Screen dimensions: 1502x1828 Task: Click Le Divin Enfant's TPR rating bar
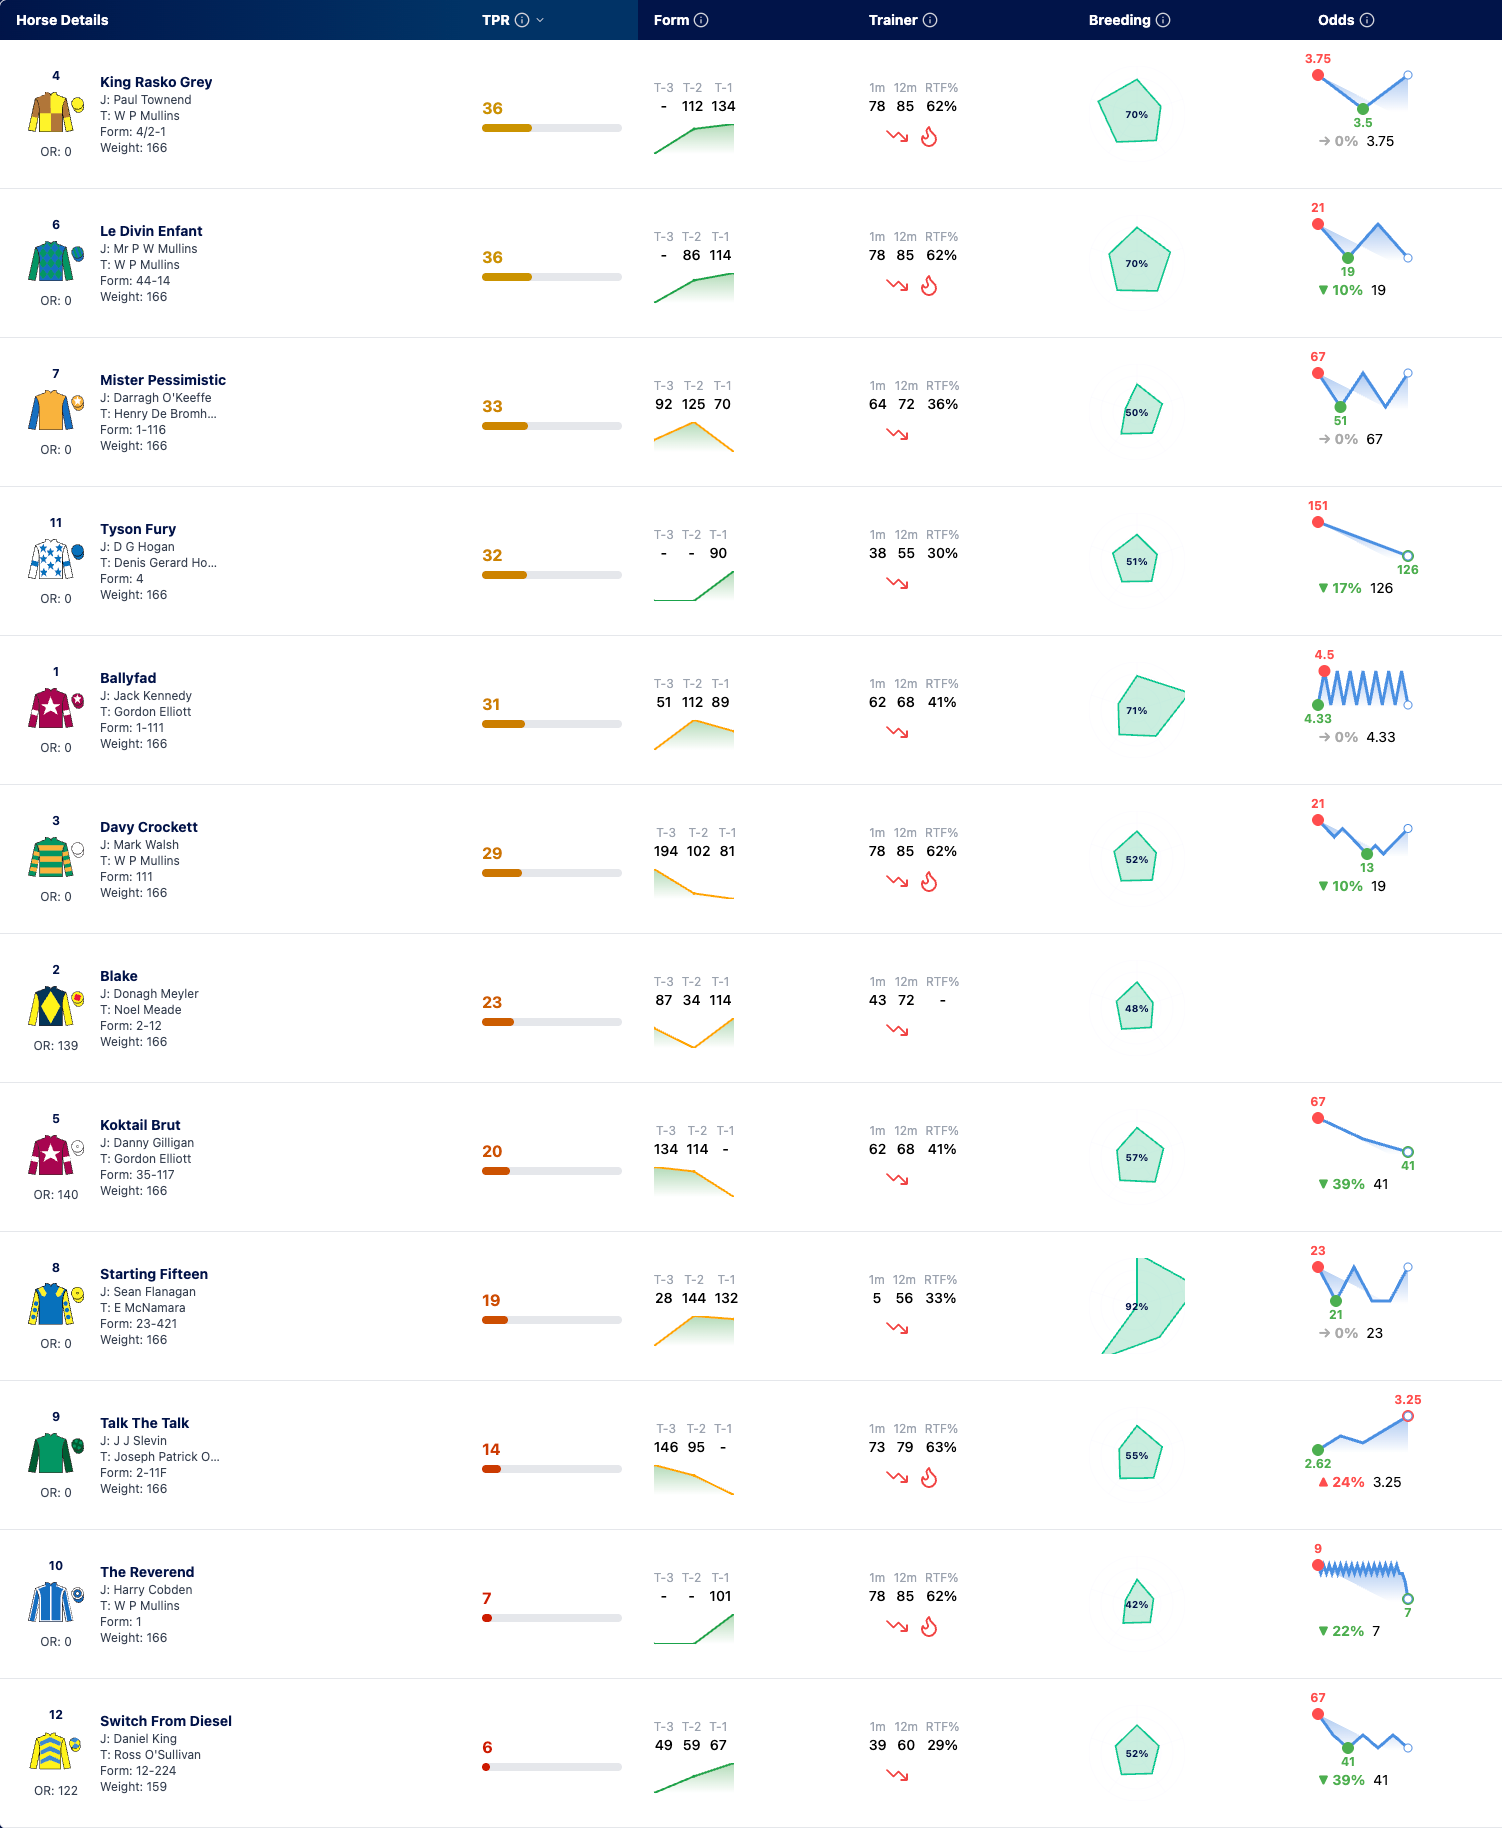552,277
